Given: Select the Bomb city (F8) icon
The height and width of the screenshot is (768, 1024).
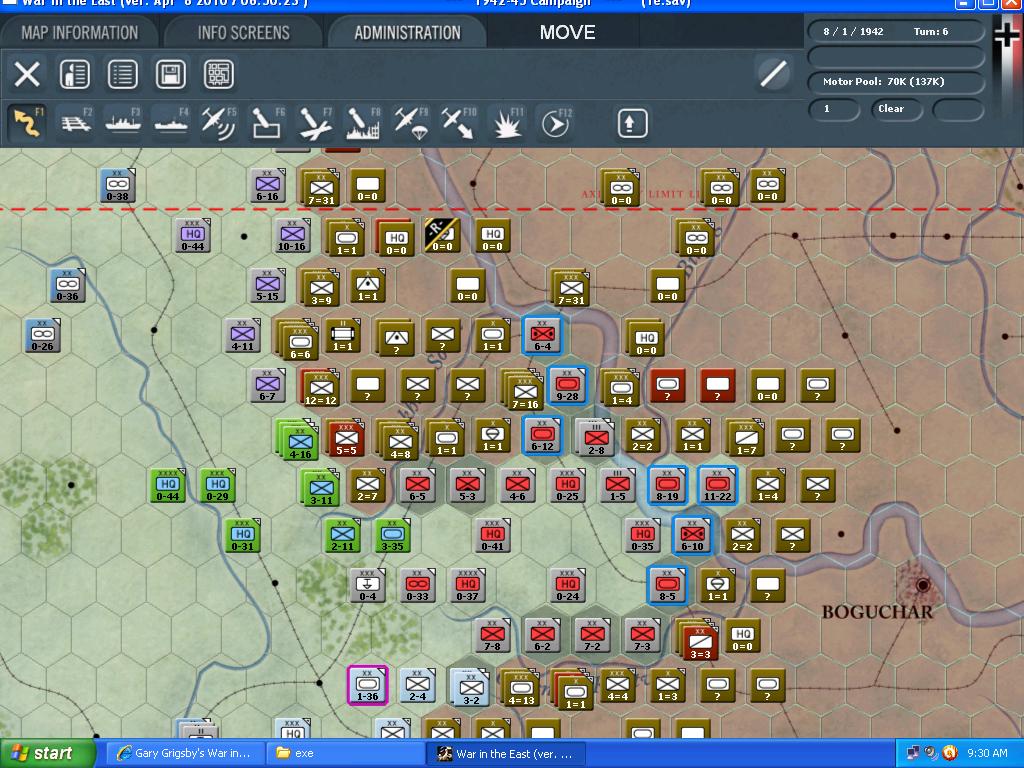Looking at the screenshot, I should pyautogui.click(x=363, y=122).
